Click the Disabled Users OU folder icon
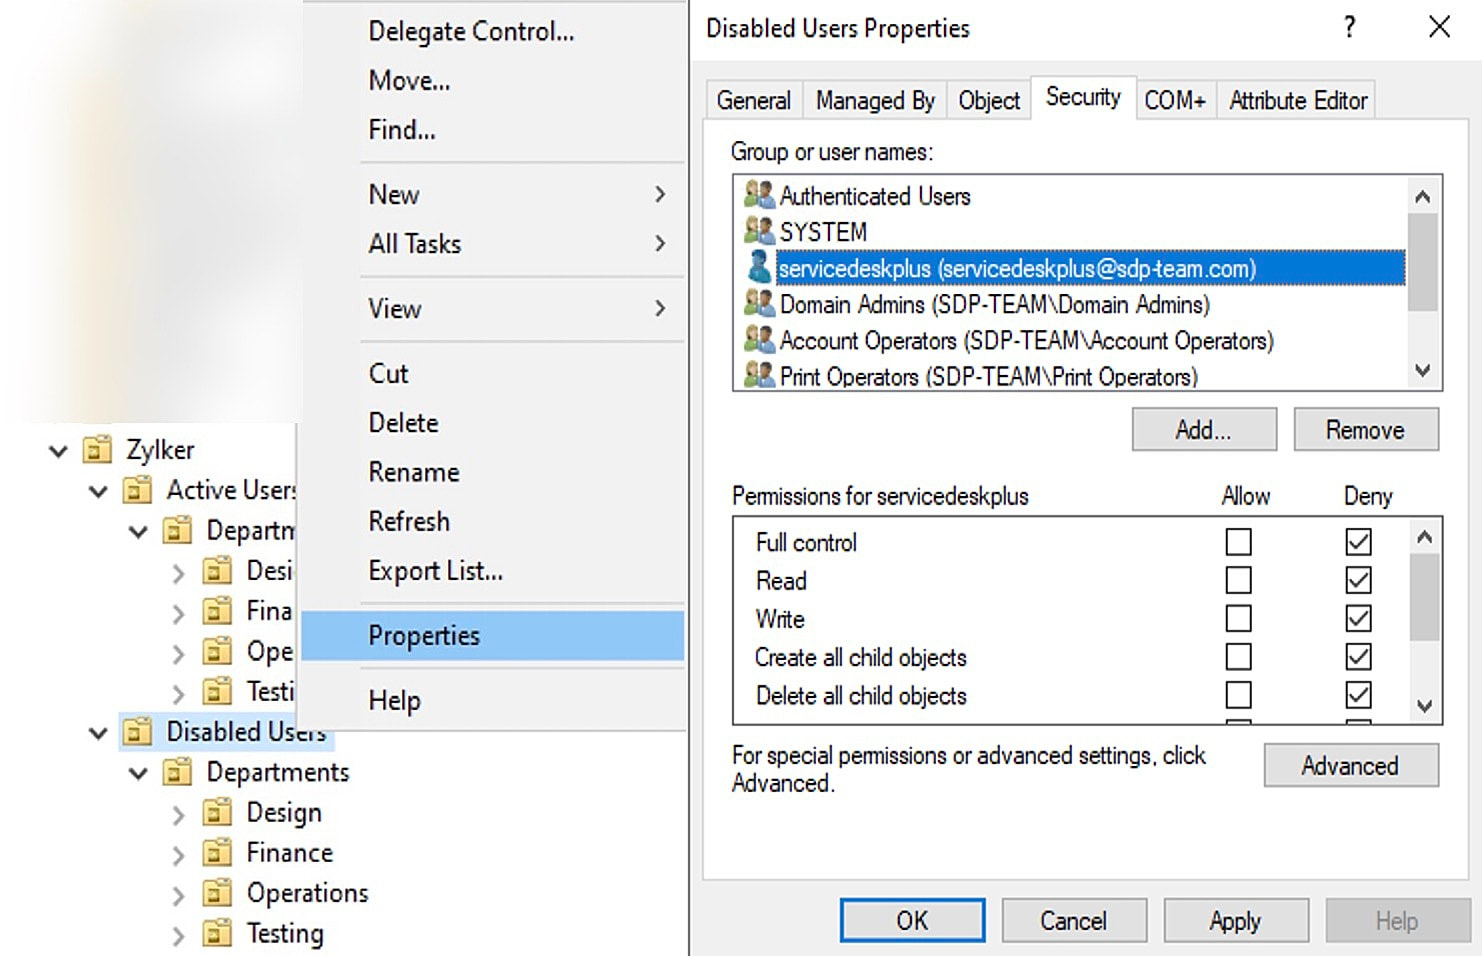Viewport: 1482px width, 956px height. [x=137, y=732]
